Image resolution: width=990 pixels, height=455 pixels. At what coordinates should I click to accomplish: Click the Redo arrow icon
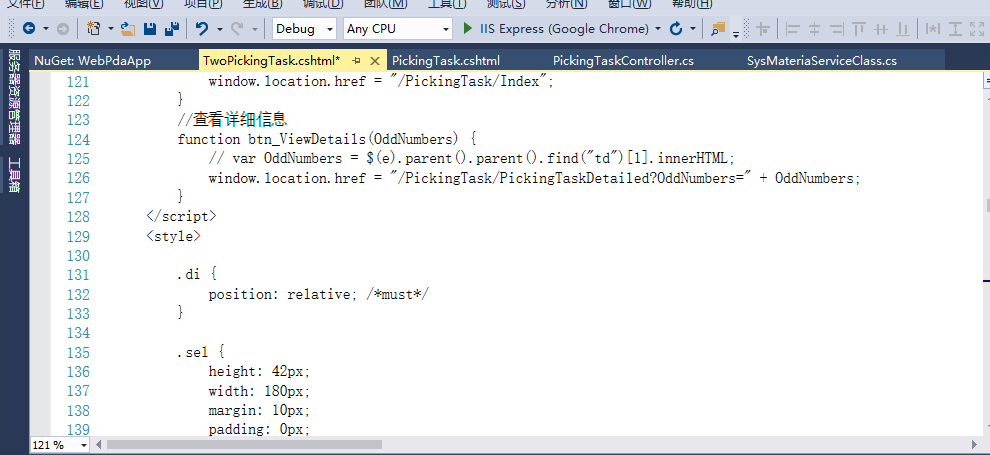tap(237, 28)
